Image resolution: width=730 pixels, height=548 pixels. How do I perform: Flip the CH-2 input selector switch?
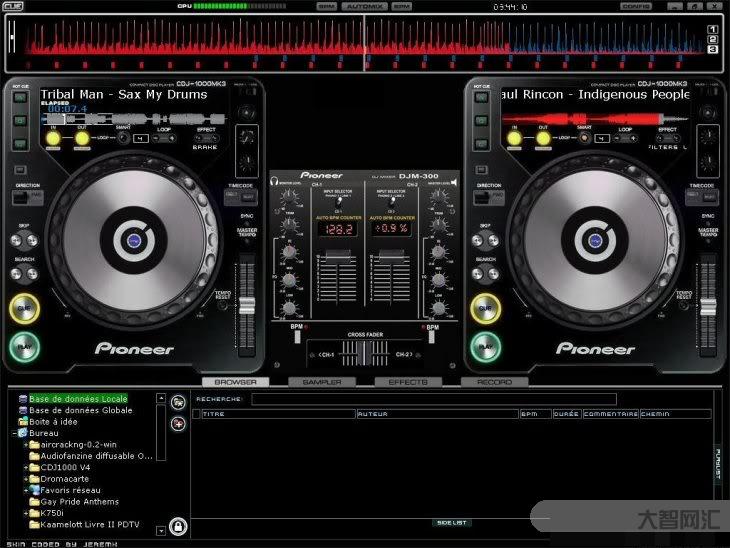click(x=392, y=203)
